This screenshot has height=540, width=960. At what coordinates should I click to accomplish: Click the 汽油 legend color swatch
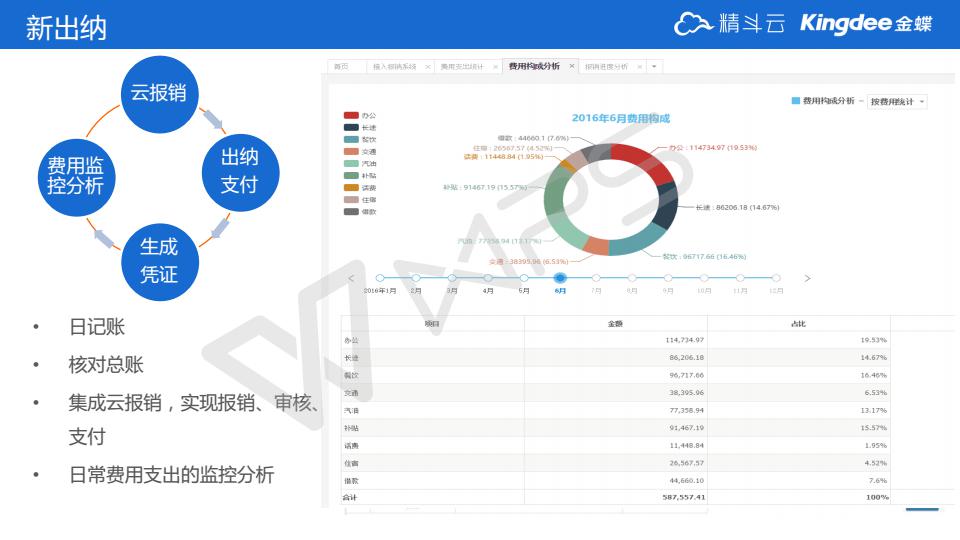pos(351,163)
